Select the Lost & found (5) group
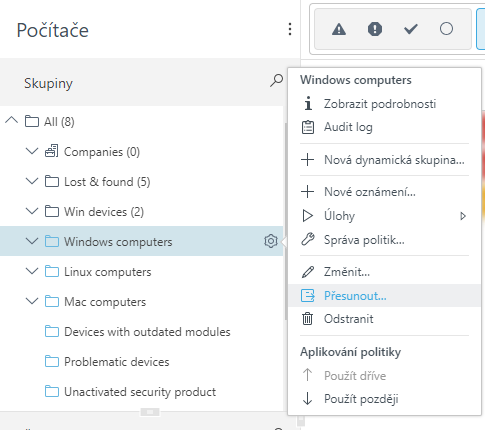 tap(107, 182)
